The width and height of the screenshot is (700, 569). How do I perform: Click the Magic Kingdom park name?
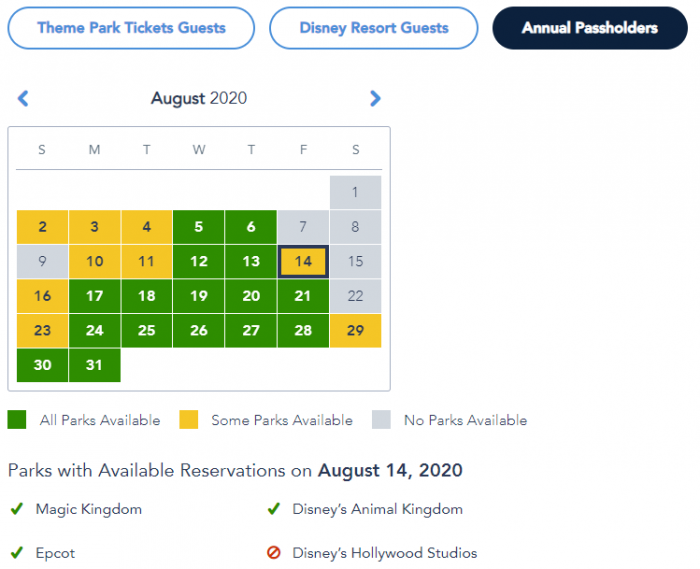(x=89, y=509)
